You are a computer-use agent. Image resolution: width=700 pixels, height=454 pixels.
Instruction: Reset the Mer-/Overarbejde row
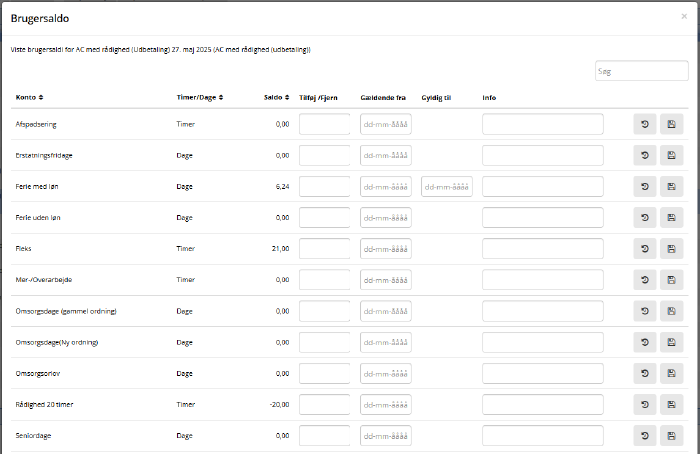point(645,280)
